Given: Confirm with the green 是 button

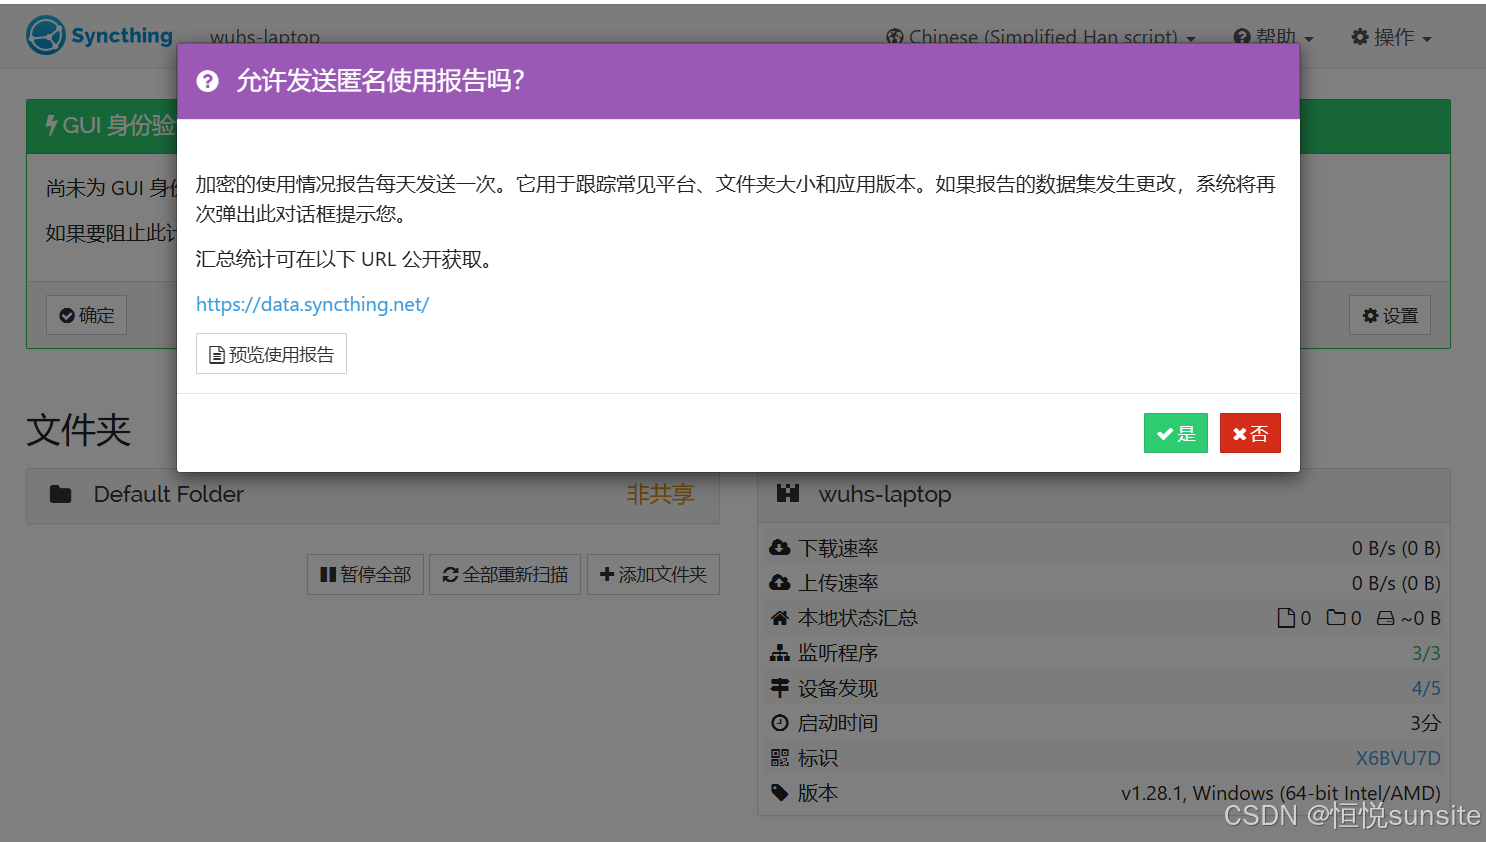Looking at the screenshot, I should click(1176, 433).
